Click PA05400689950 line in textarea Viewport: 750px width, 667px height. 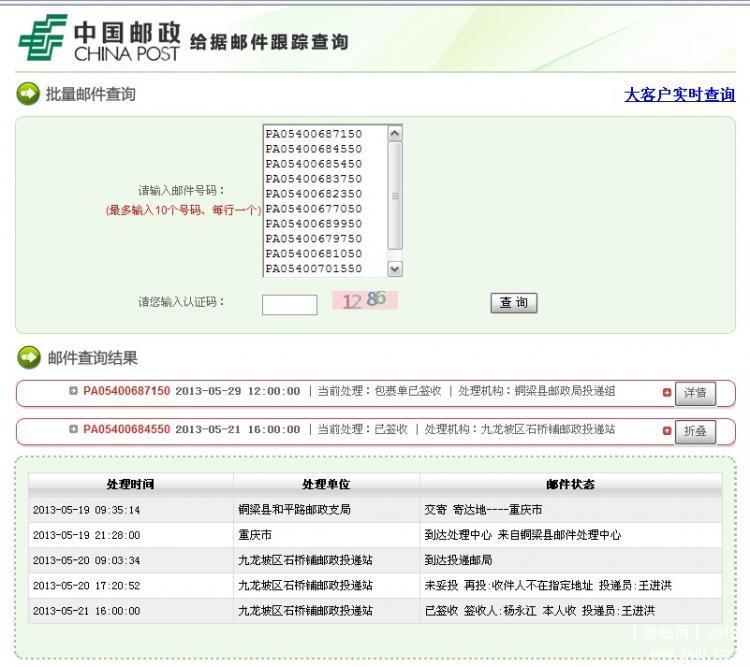314,223
